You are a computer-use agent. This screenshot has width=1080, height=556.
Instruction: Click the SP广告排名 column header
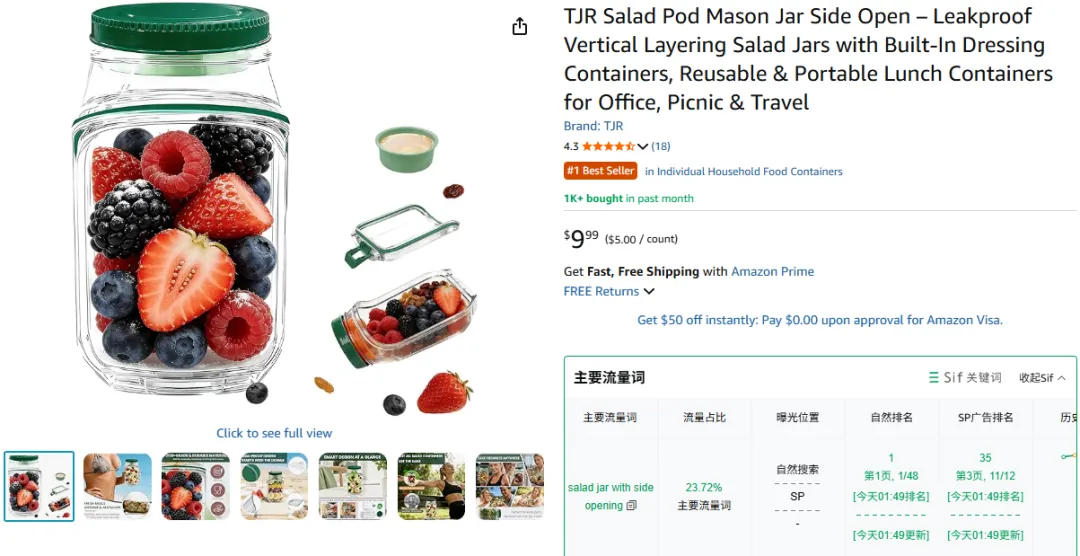click(x=985, y=417)
